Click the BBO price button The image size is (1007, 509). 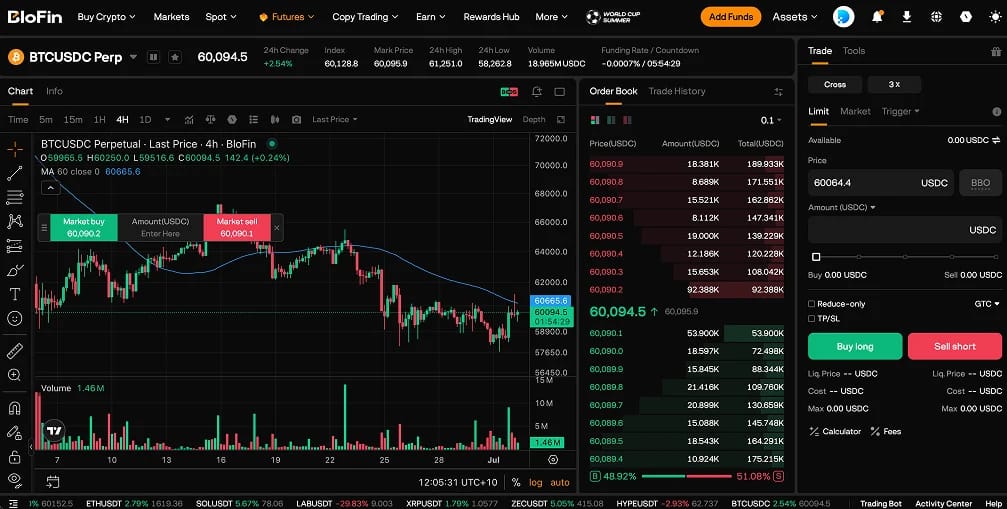point(980,183)
